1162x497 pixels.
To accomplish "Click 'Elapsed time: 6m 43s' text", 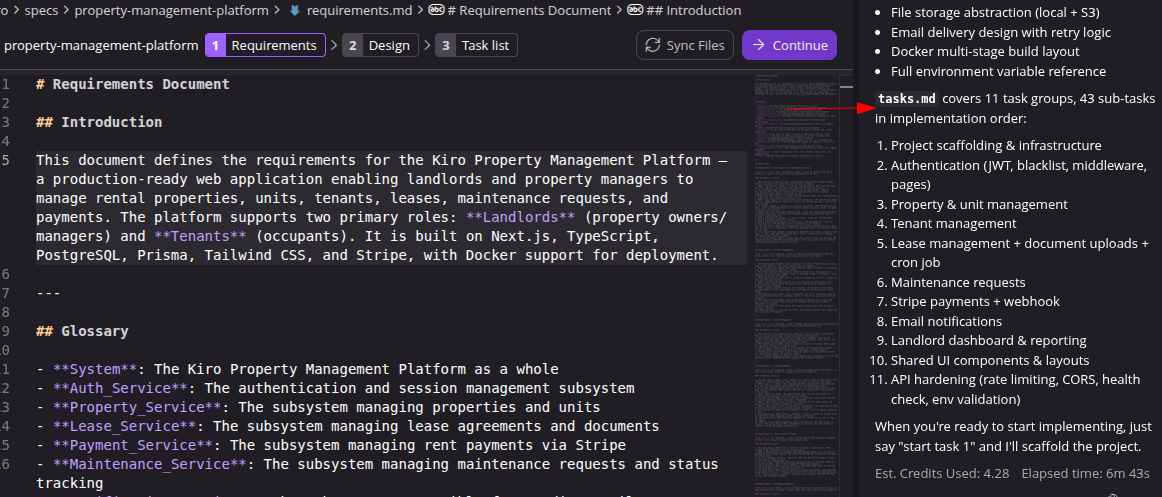I will tap(1086, 473).
